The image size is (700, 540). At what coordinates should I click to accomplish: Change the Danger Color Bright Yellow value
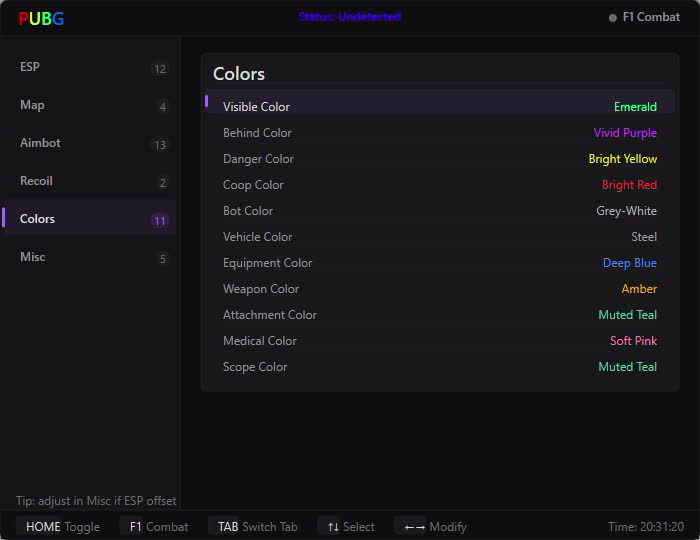[x=622, y=159]
